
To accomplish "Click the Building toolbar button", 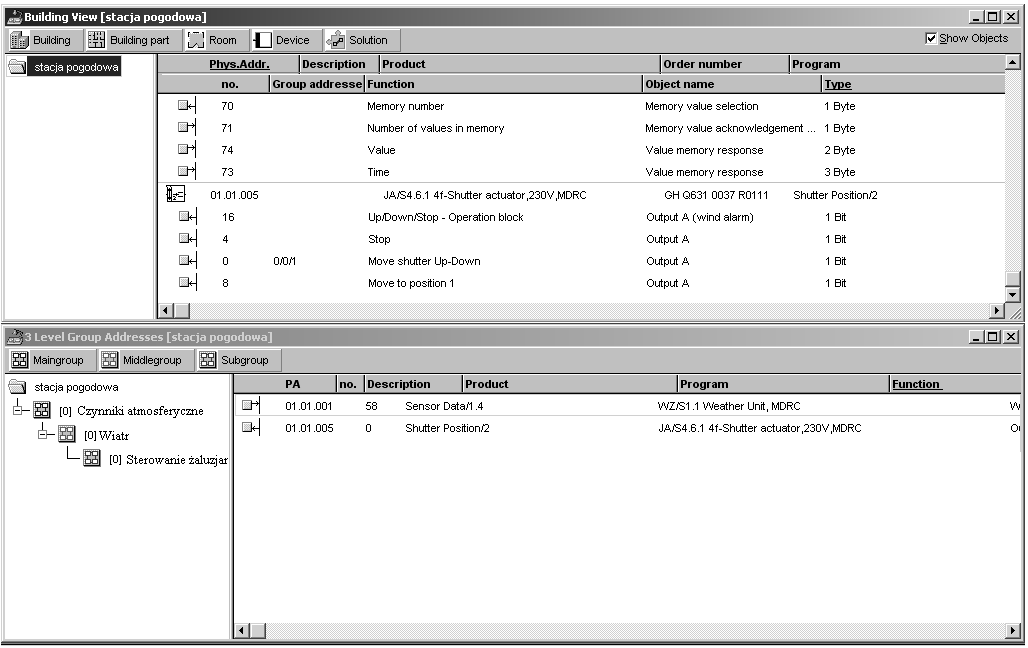I will (45, 40).
